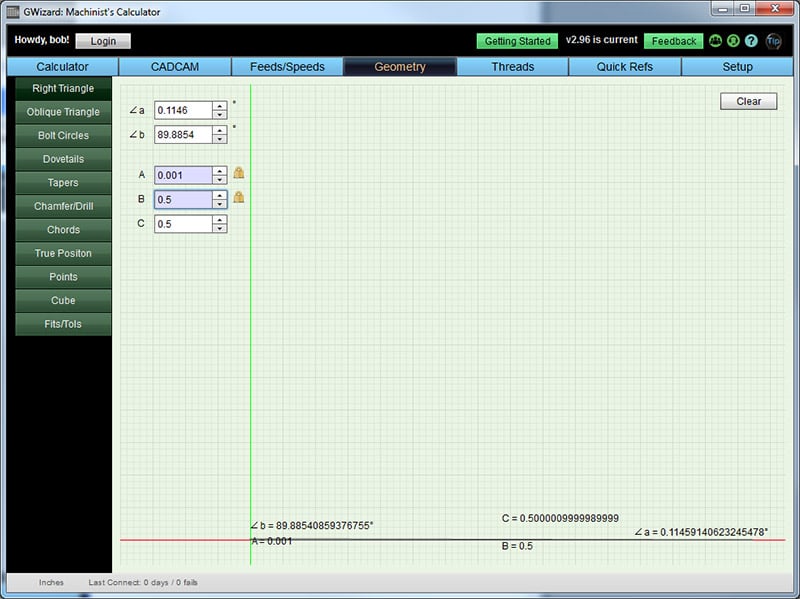This screenshot has height=599, width=800.
Task: Toggle units by clicking Inches
Action: (50, 582)
